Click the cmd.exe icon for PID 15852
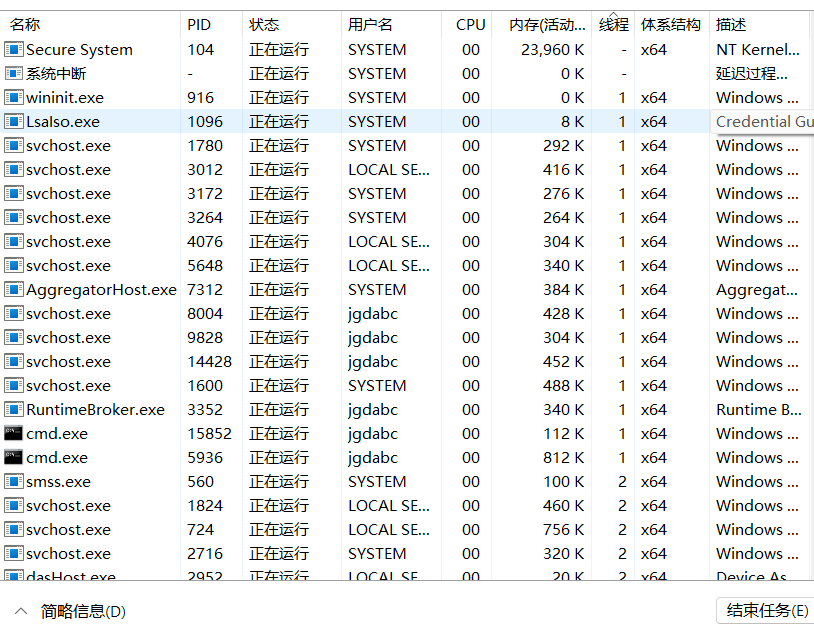The height and width of the screenshot is (636, 814). click(x=13, y=434)
